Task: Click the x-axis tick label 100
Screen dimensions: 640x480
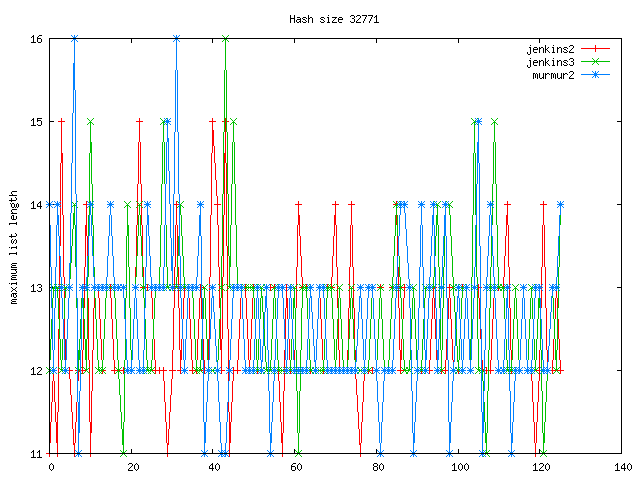Action: click(x=460, y=467)
